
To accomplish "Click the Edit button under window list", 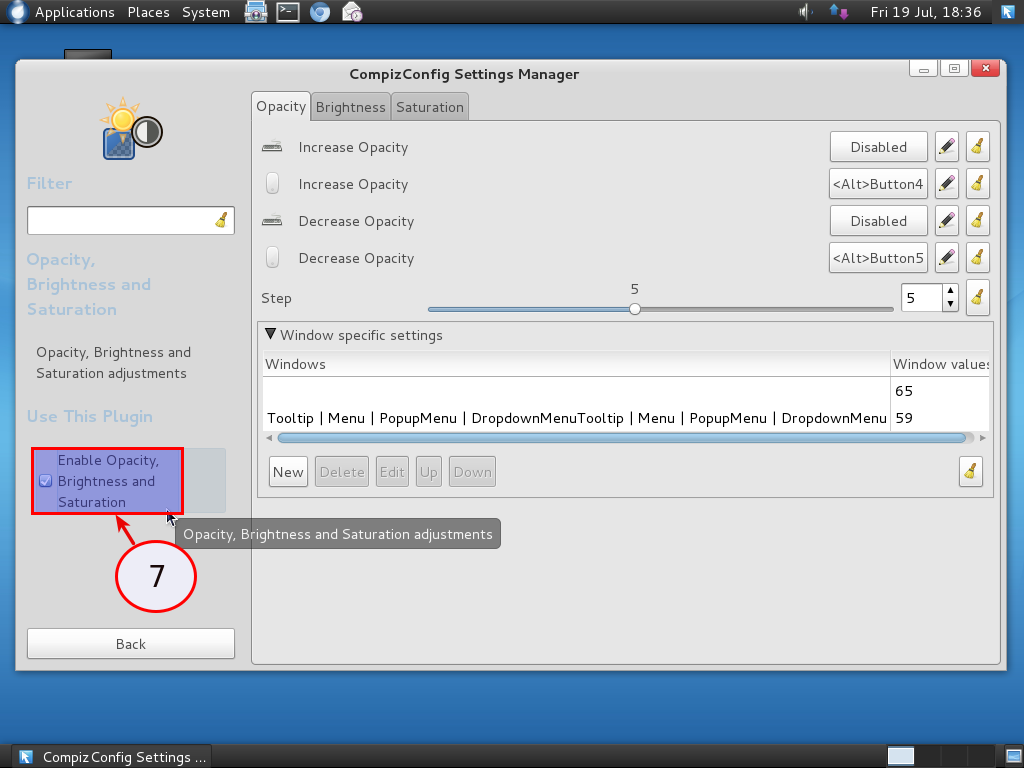I will click(x=392, y=472).
